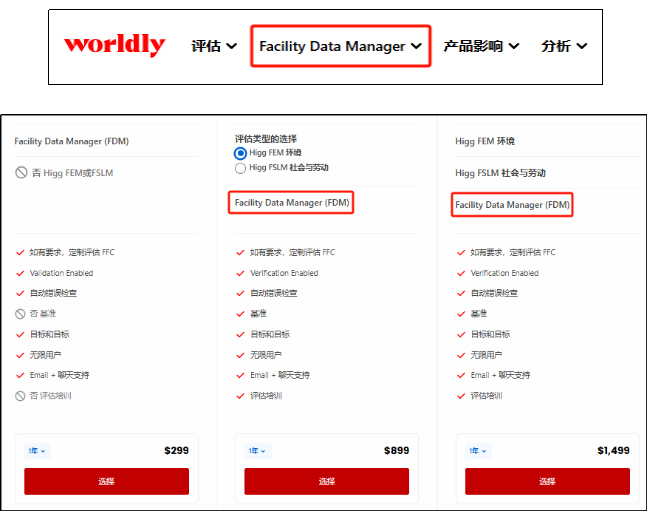Viewport: 649px width, 513px height.
Task: Open the 分析 navigation menu
Action: pos(564,46)
